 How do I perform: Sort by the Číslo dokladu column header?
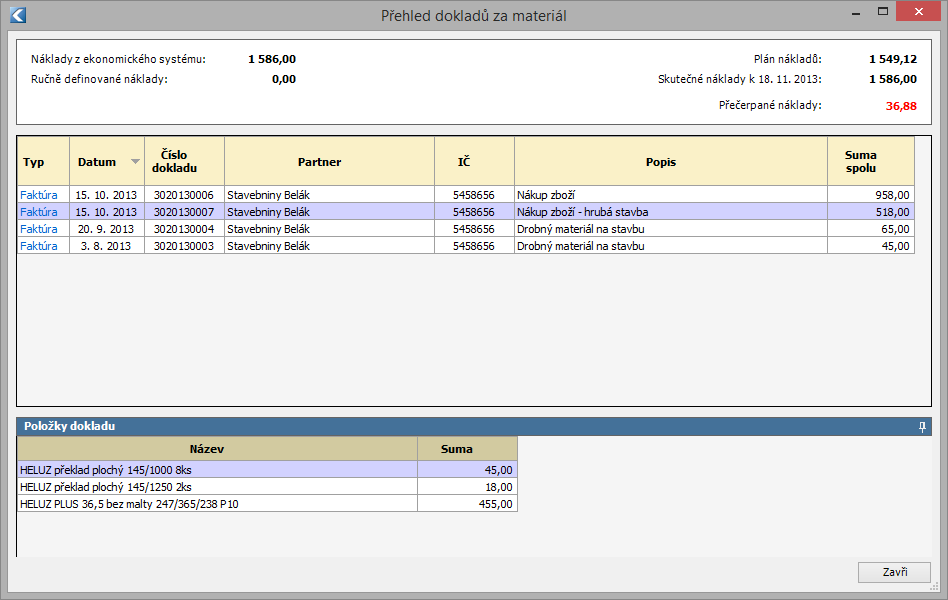point(184,161)
